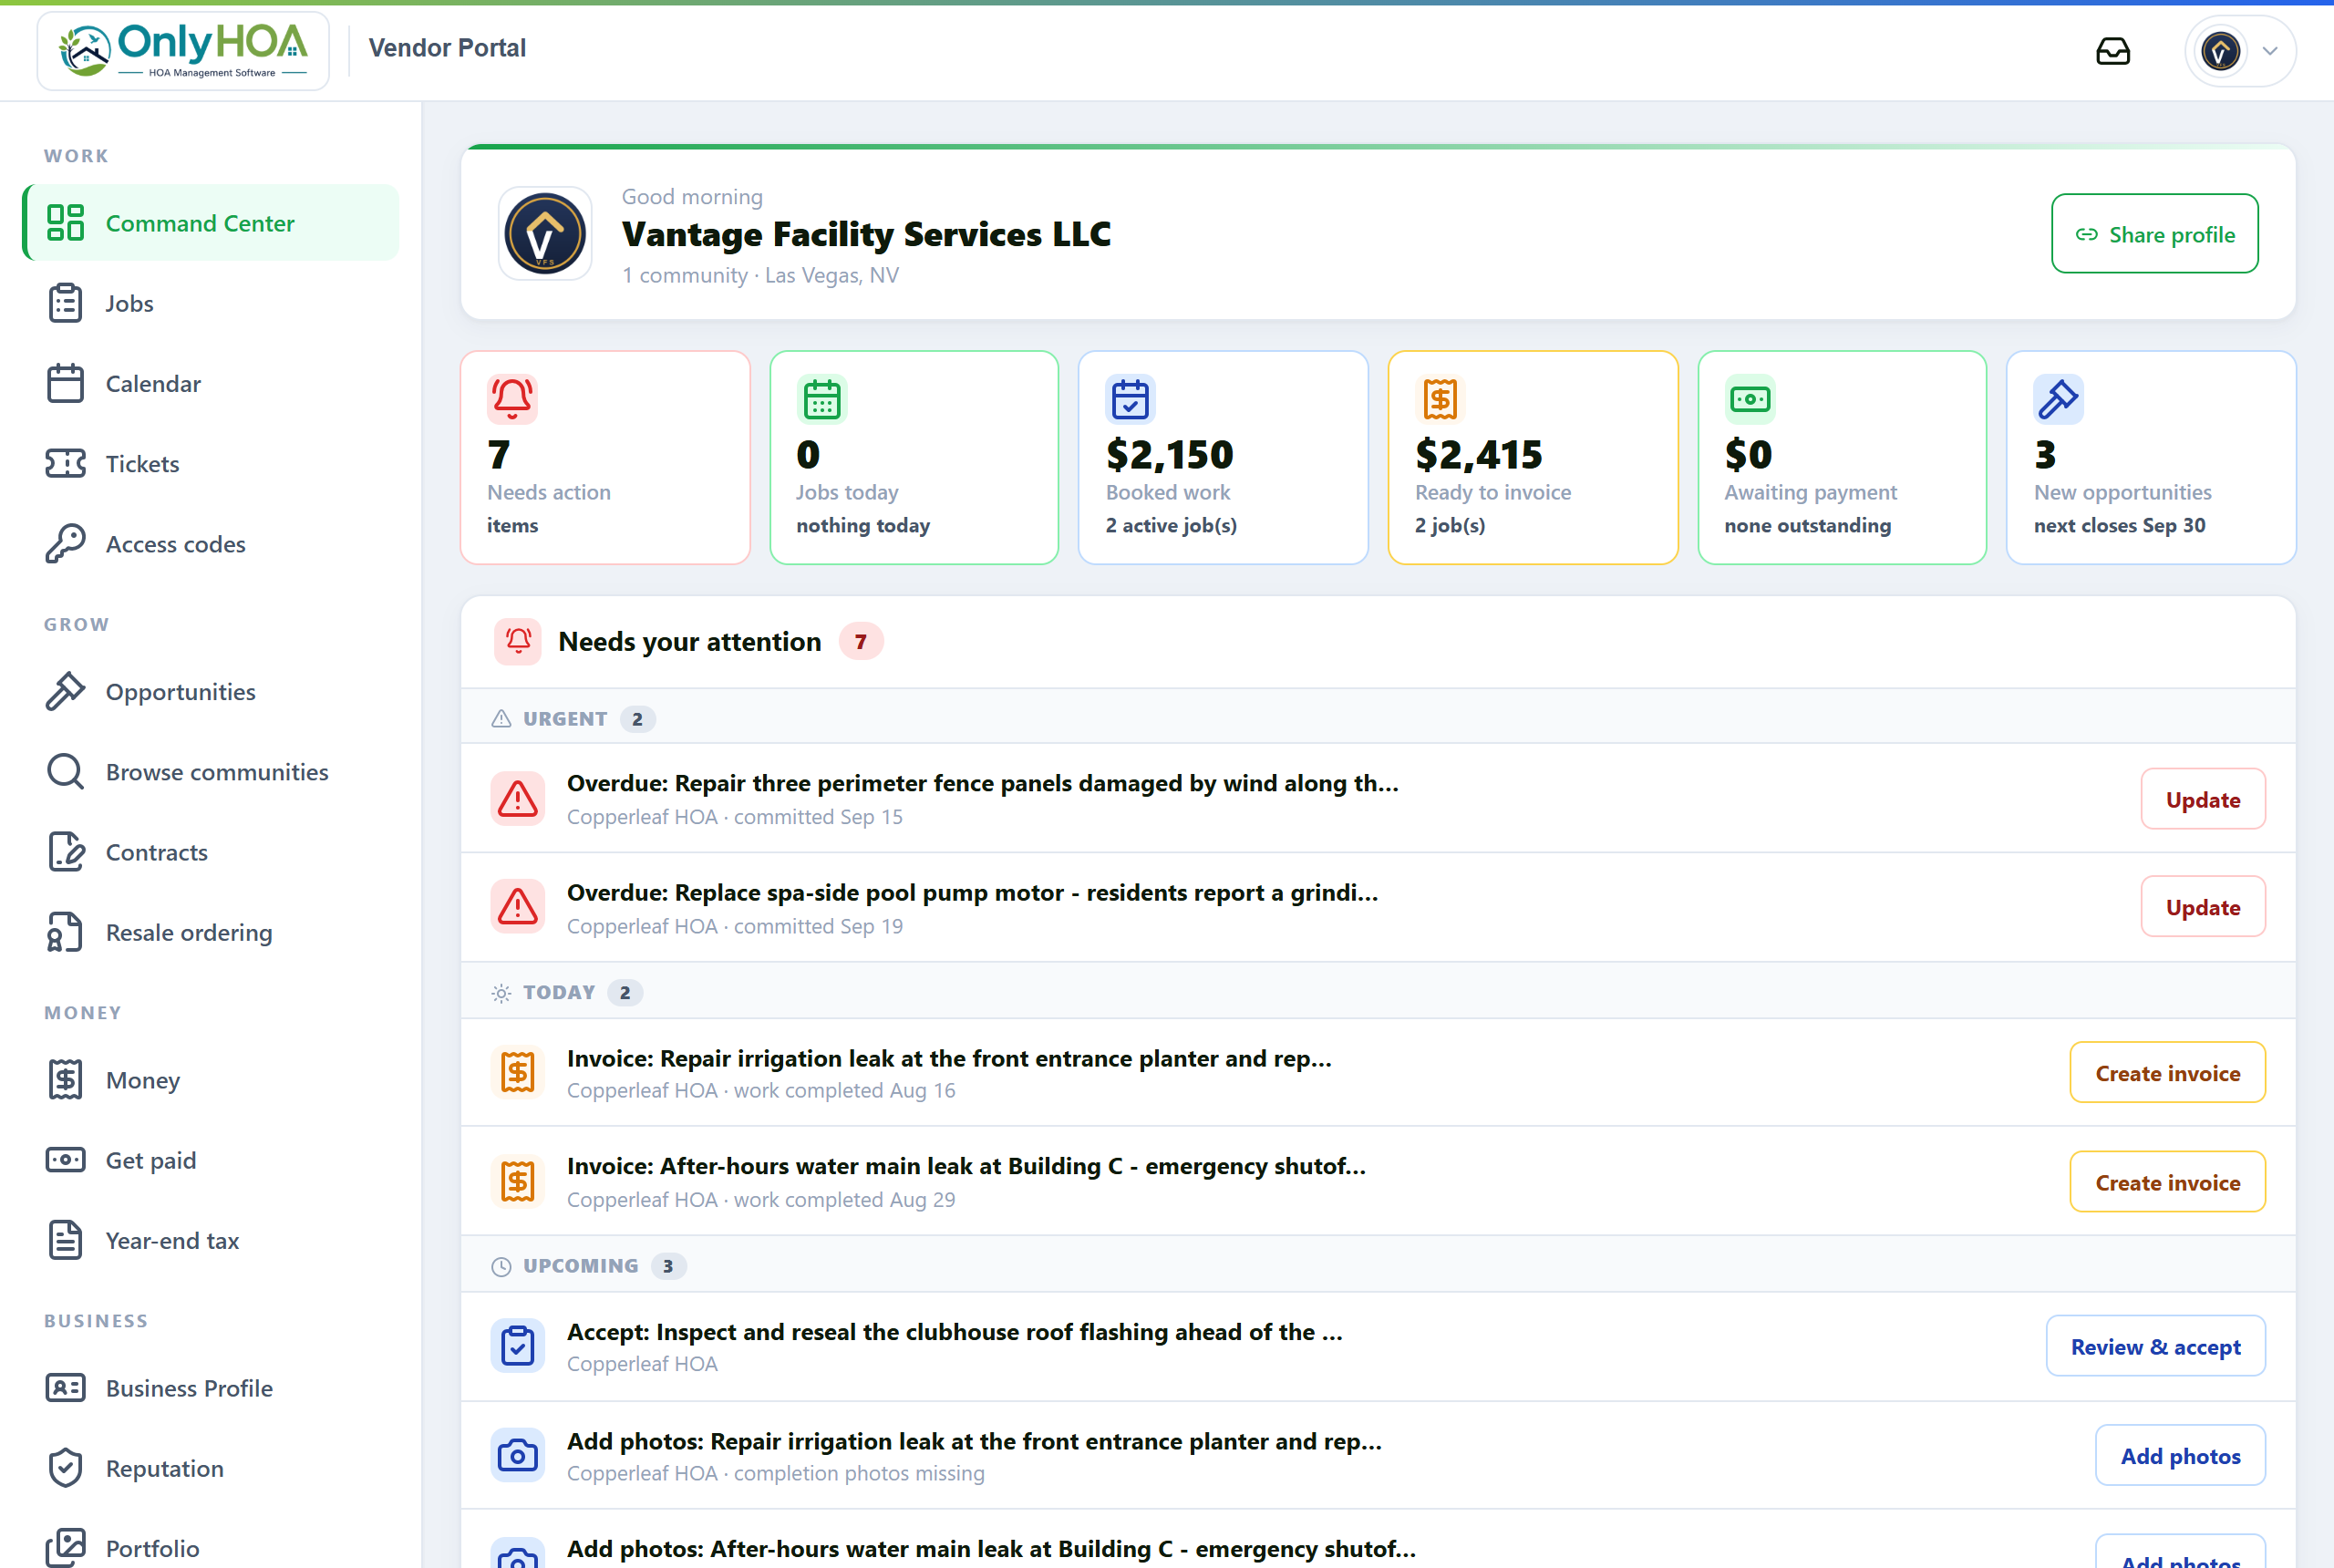Click the Access codes key icon
Image resolution: width=2334 pixels, height=1568 pixels.
(x=65, y=544)
